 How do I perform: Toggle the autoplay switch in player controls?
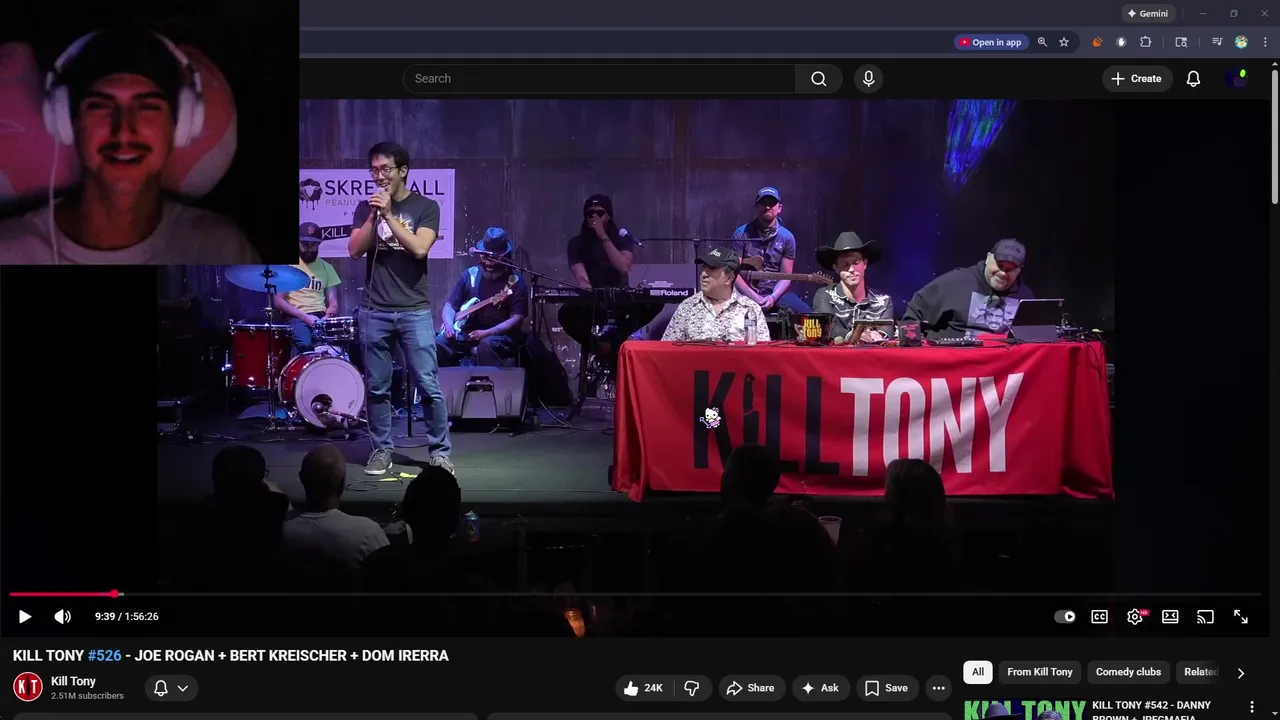click(x=1065, y=617)
